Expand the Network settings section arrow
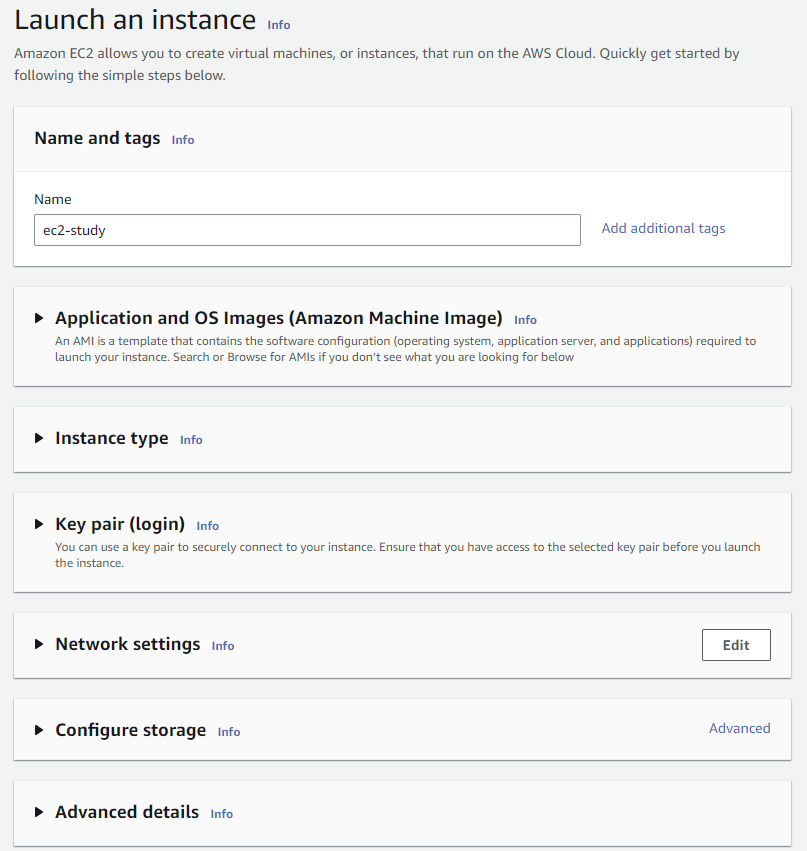This screenshot has height=851, width=807. click(x=39, y=644)
